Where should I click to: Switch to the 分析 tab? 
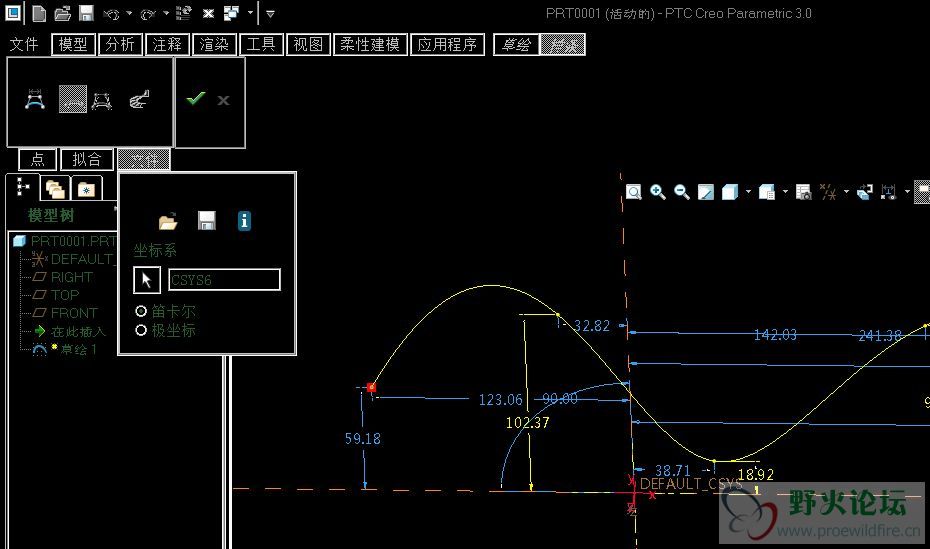[x=120, y=44]
